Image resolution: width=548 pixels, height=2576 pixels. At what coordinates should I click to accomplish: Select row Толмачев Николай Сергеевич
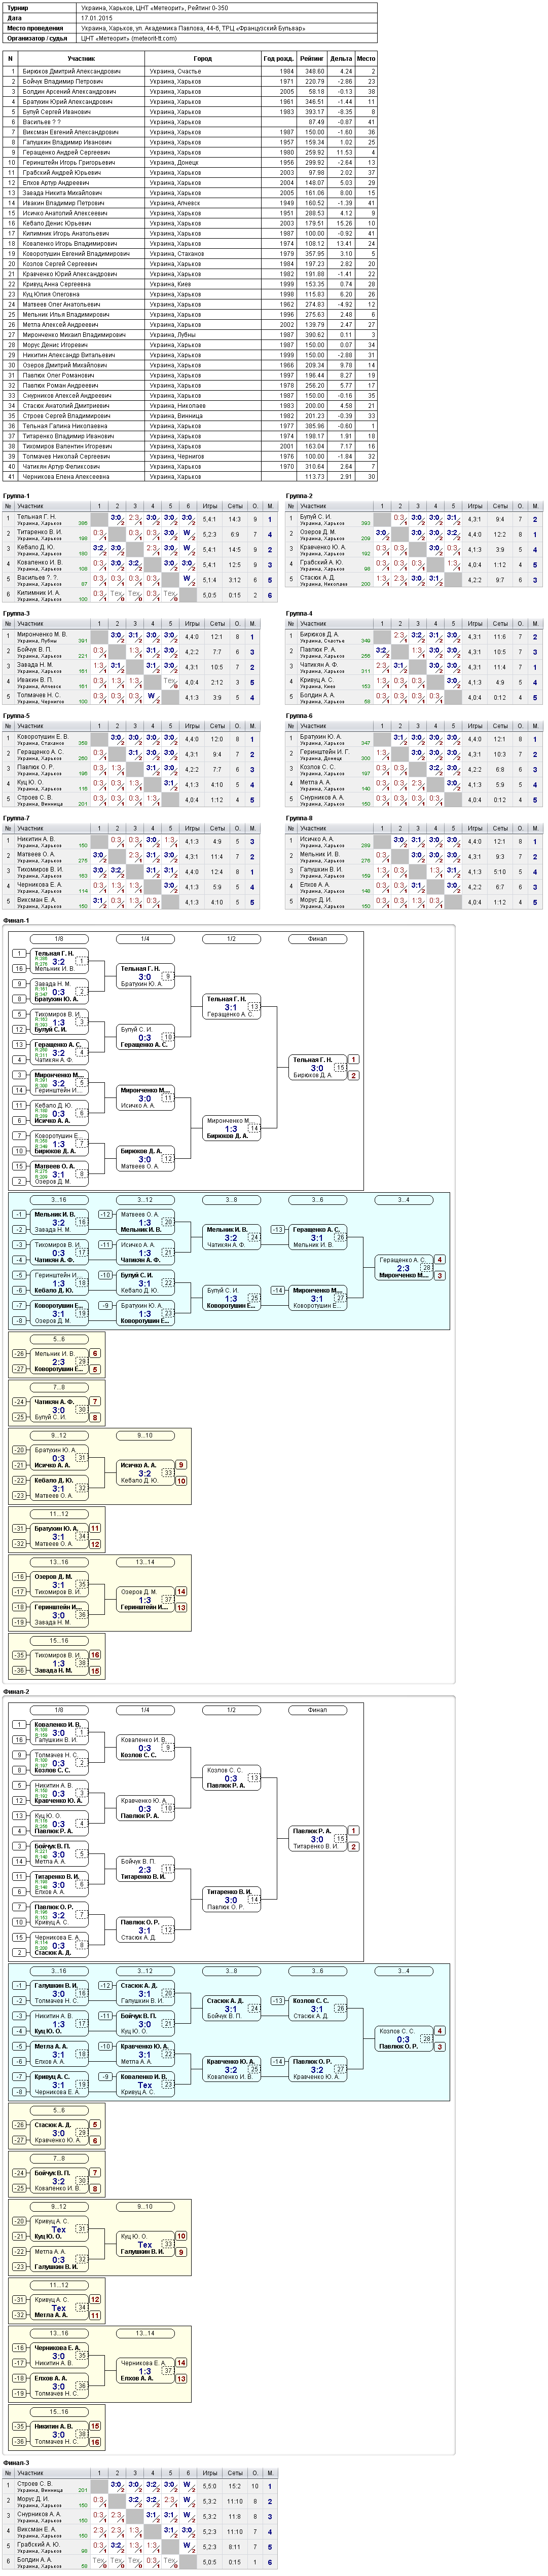[x=190, y=456]
